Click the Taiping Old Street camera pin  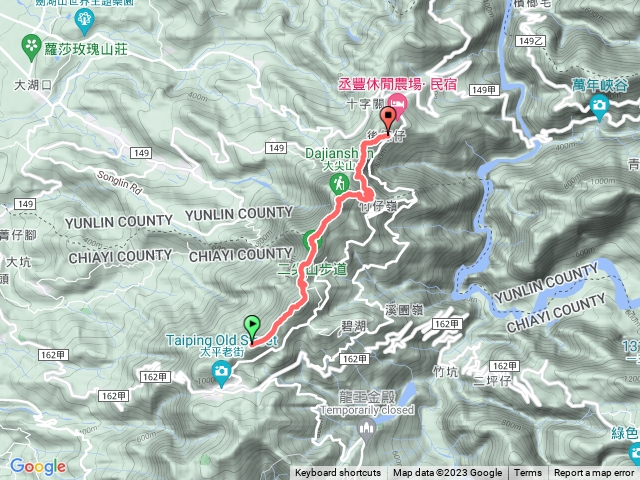(x=221, y=374)
